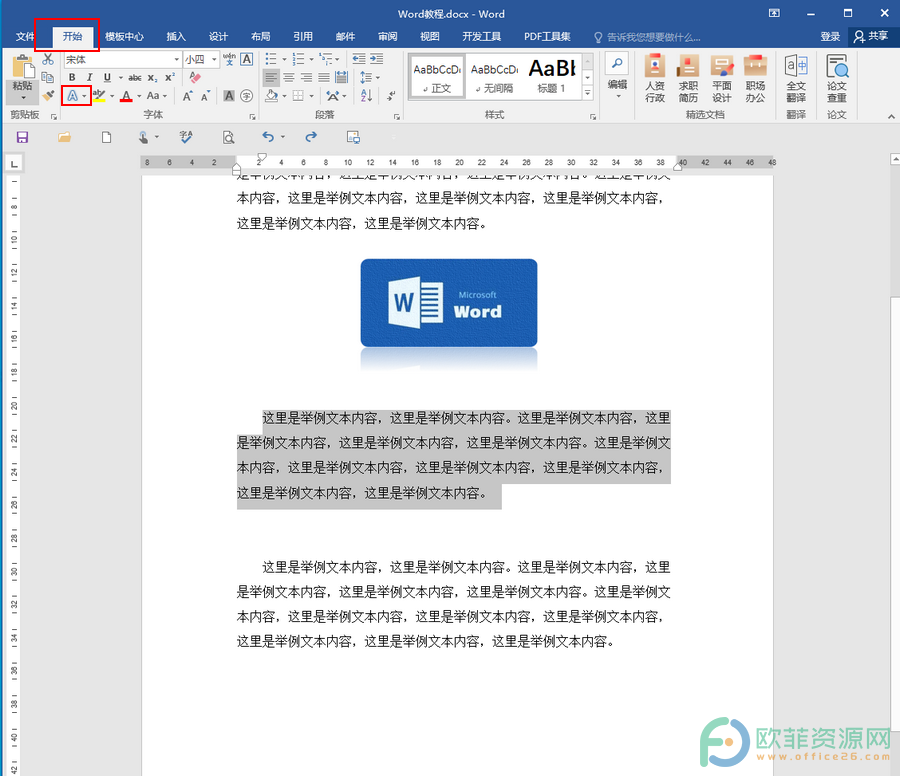
Task: Toggle character shading
Action: (229, 96)
